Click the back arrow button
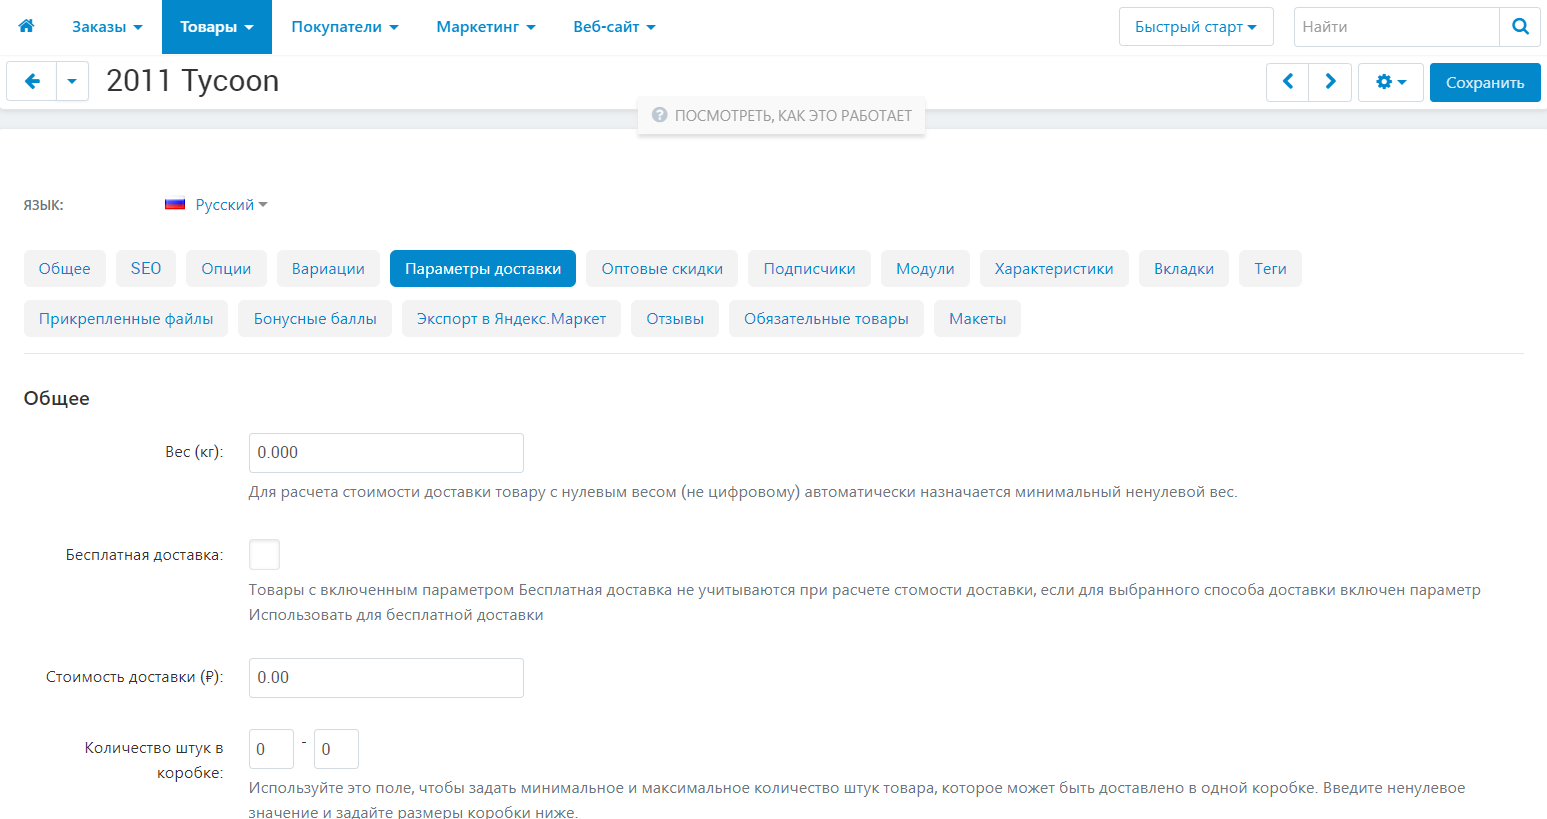1547x819 pixels. 32,82
